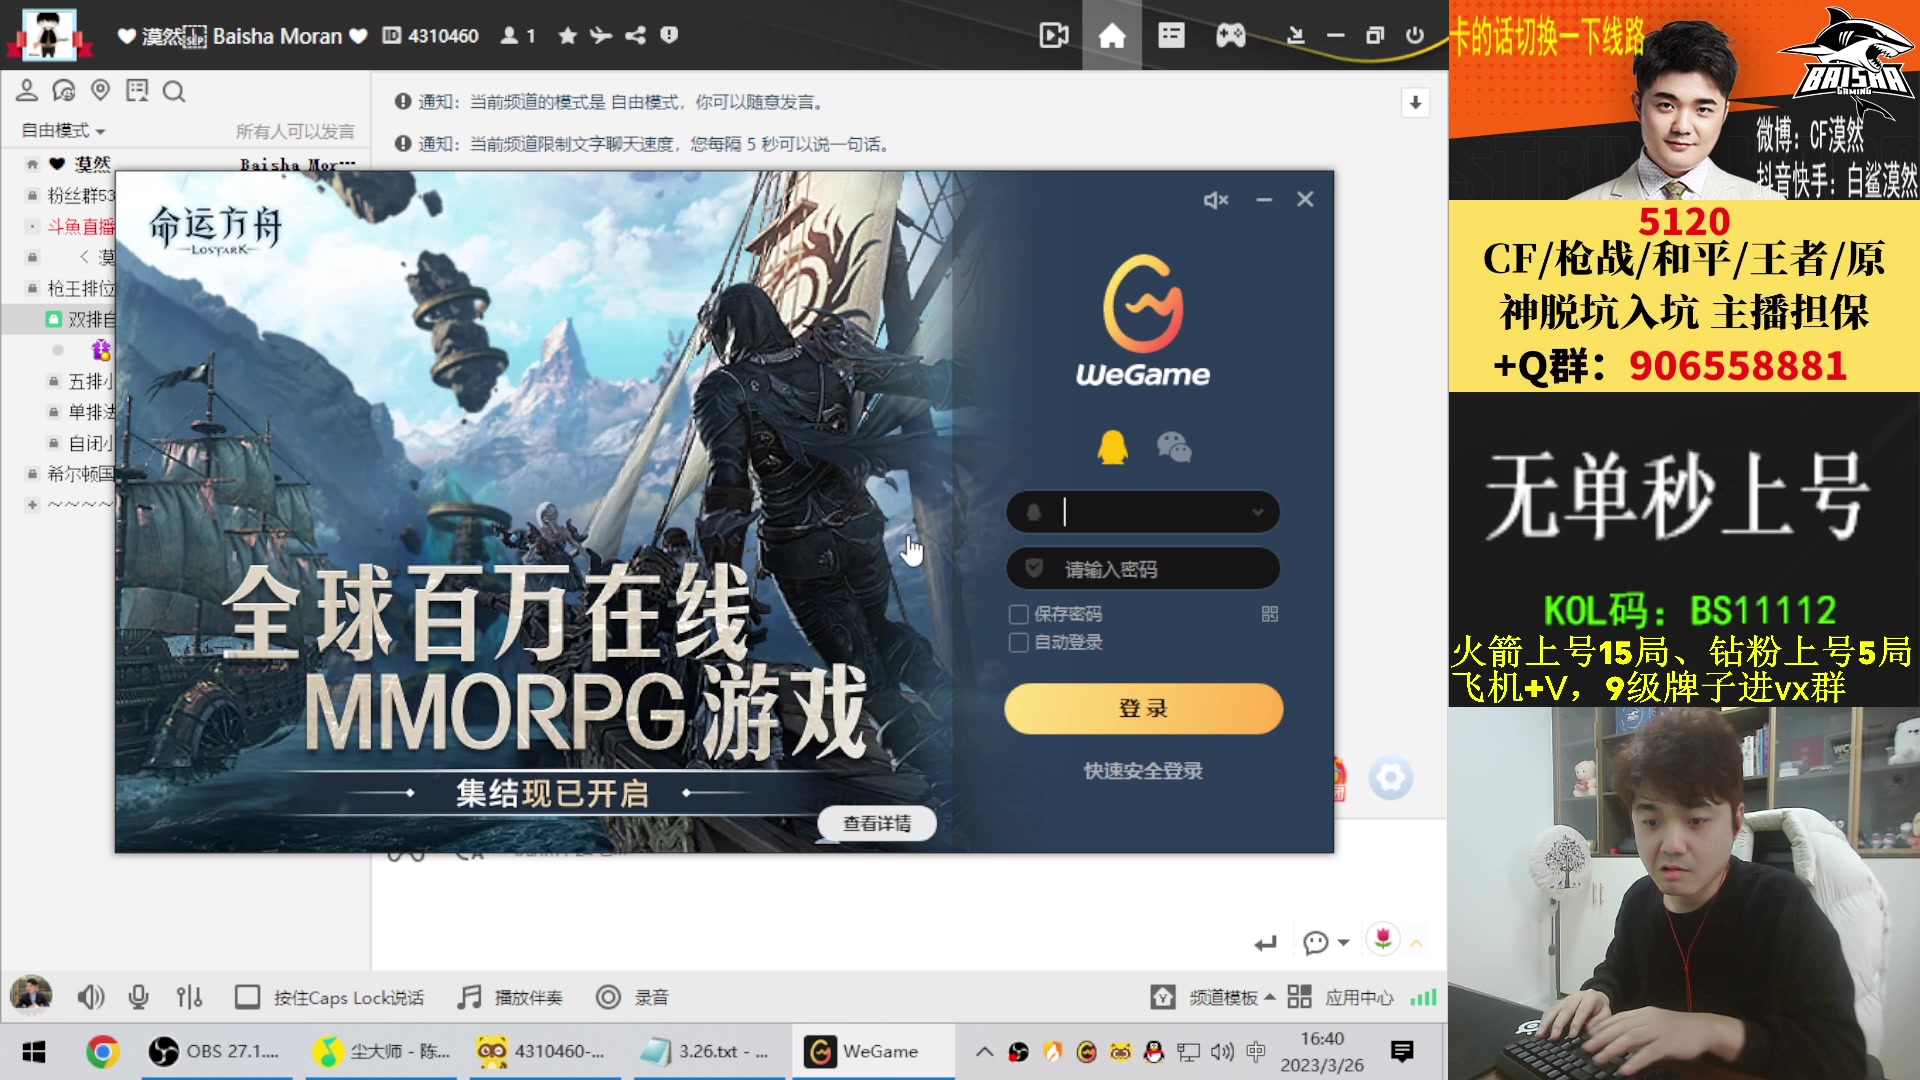Select the 斗鱼直播 channel row
Viewport: 1920px width, 1080px height.
point(81,227)
